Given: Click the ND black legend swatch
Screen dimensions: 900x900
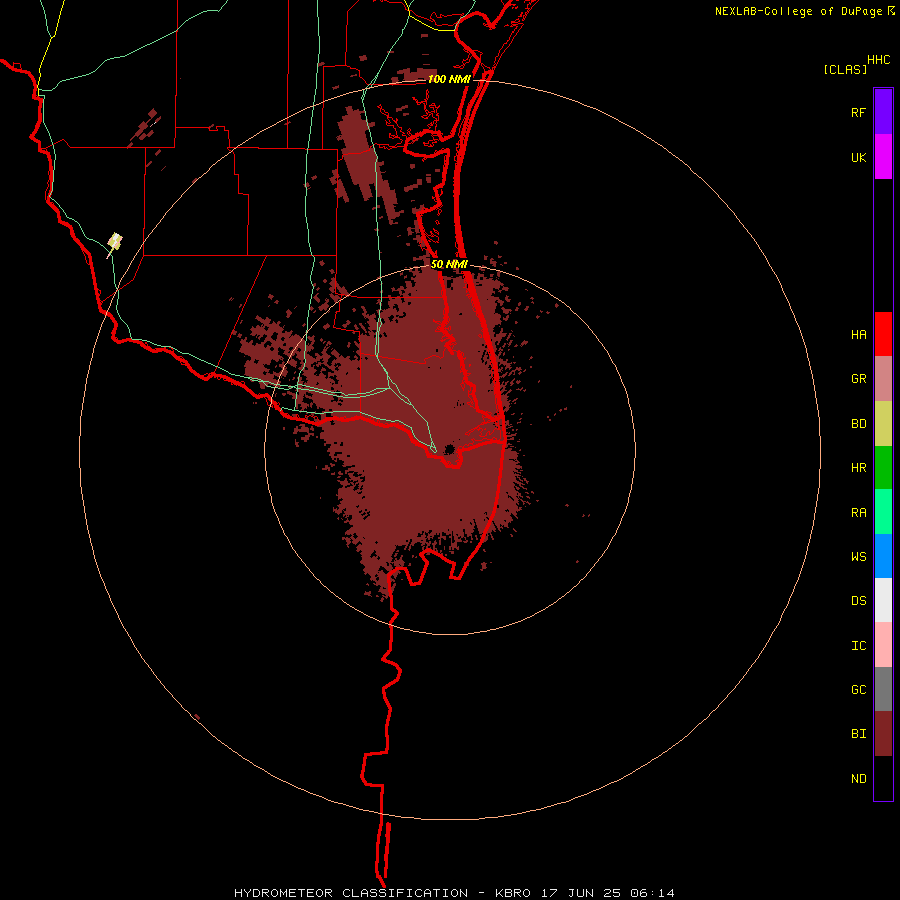Looking at the screenshot, I should [883, 778].
